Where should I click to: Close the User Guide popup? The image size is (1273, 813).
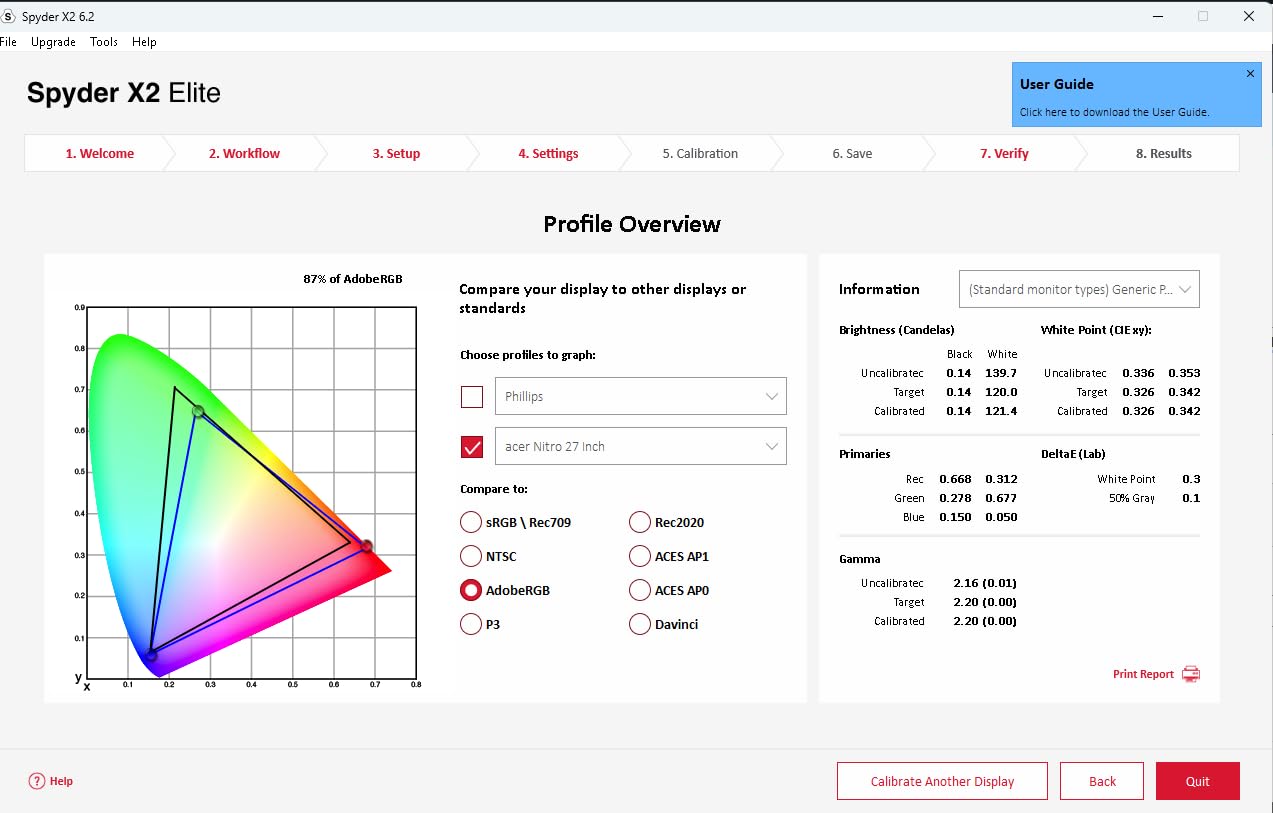click(1250, 74)
